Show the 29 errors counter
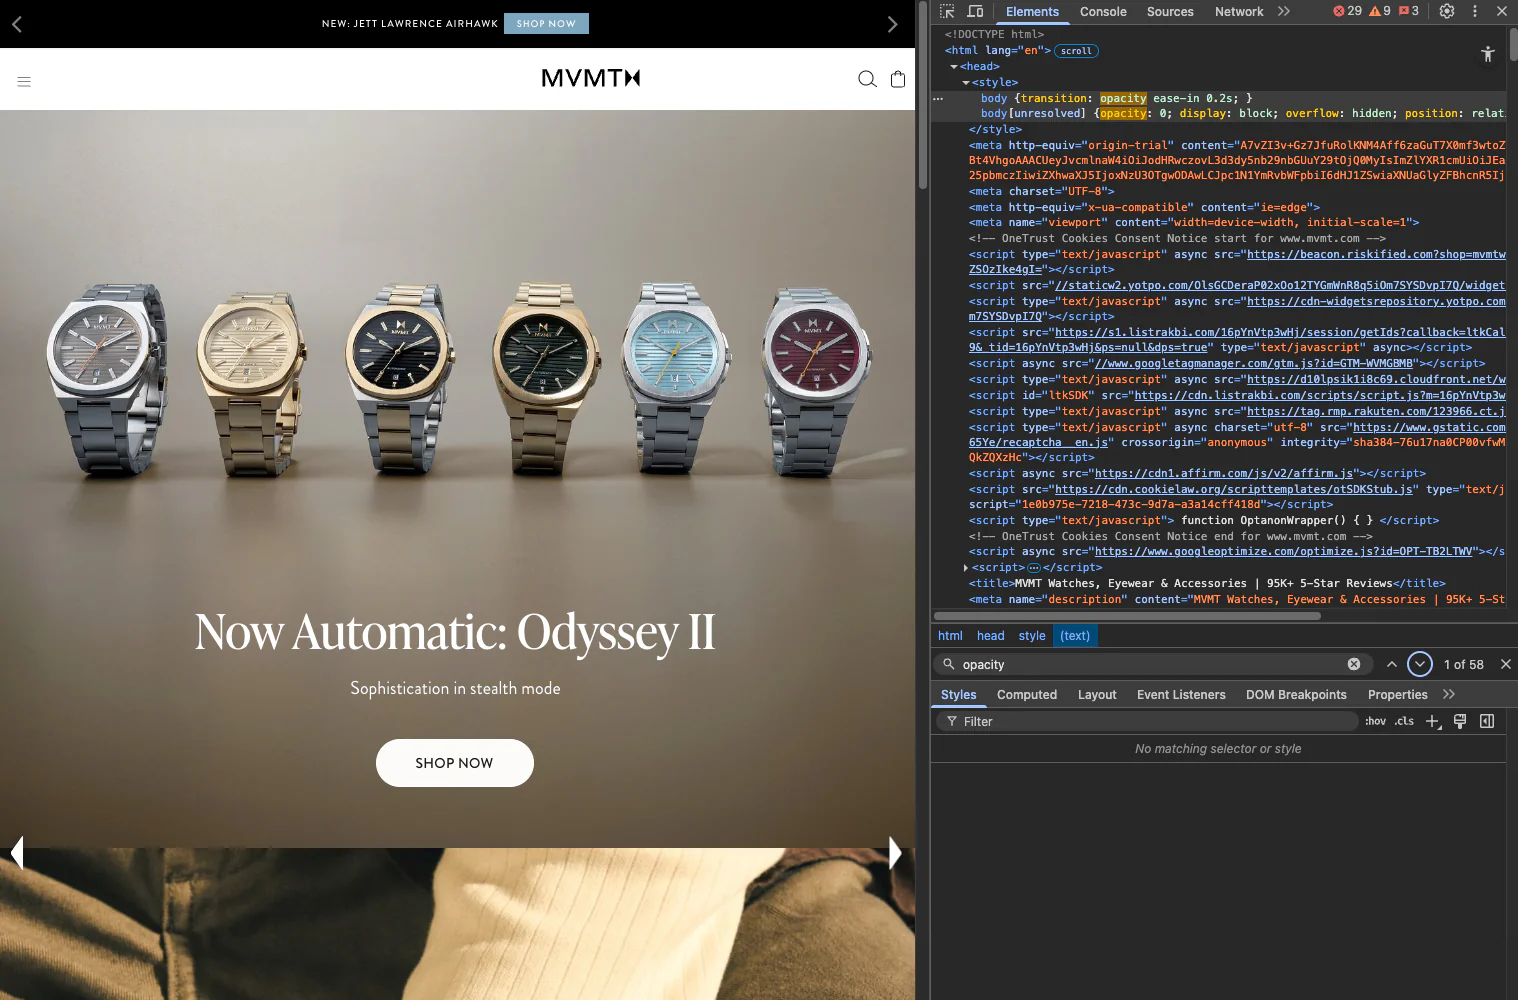This screenshot has height=1000, width=1518. (1347, 11)
